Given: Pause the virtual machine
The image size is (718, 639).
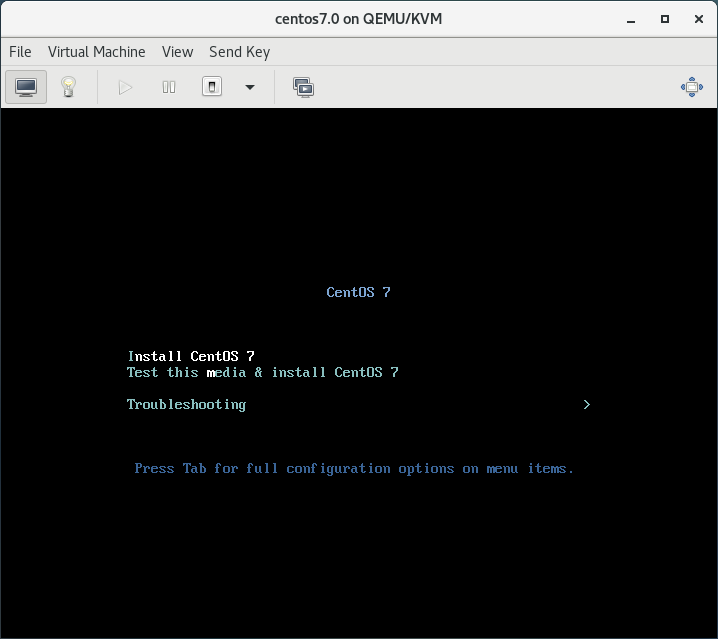Looking at the screenshot, I should point(169,87).
